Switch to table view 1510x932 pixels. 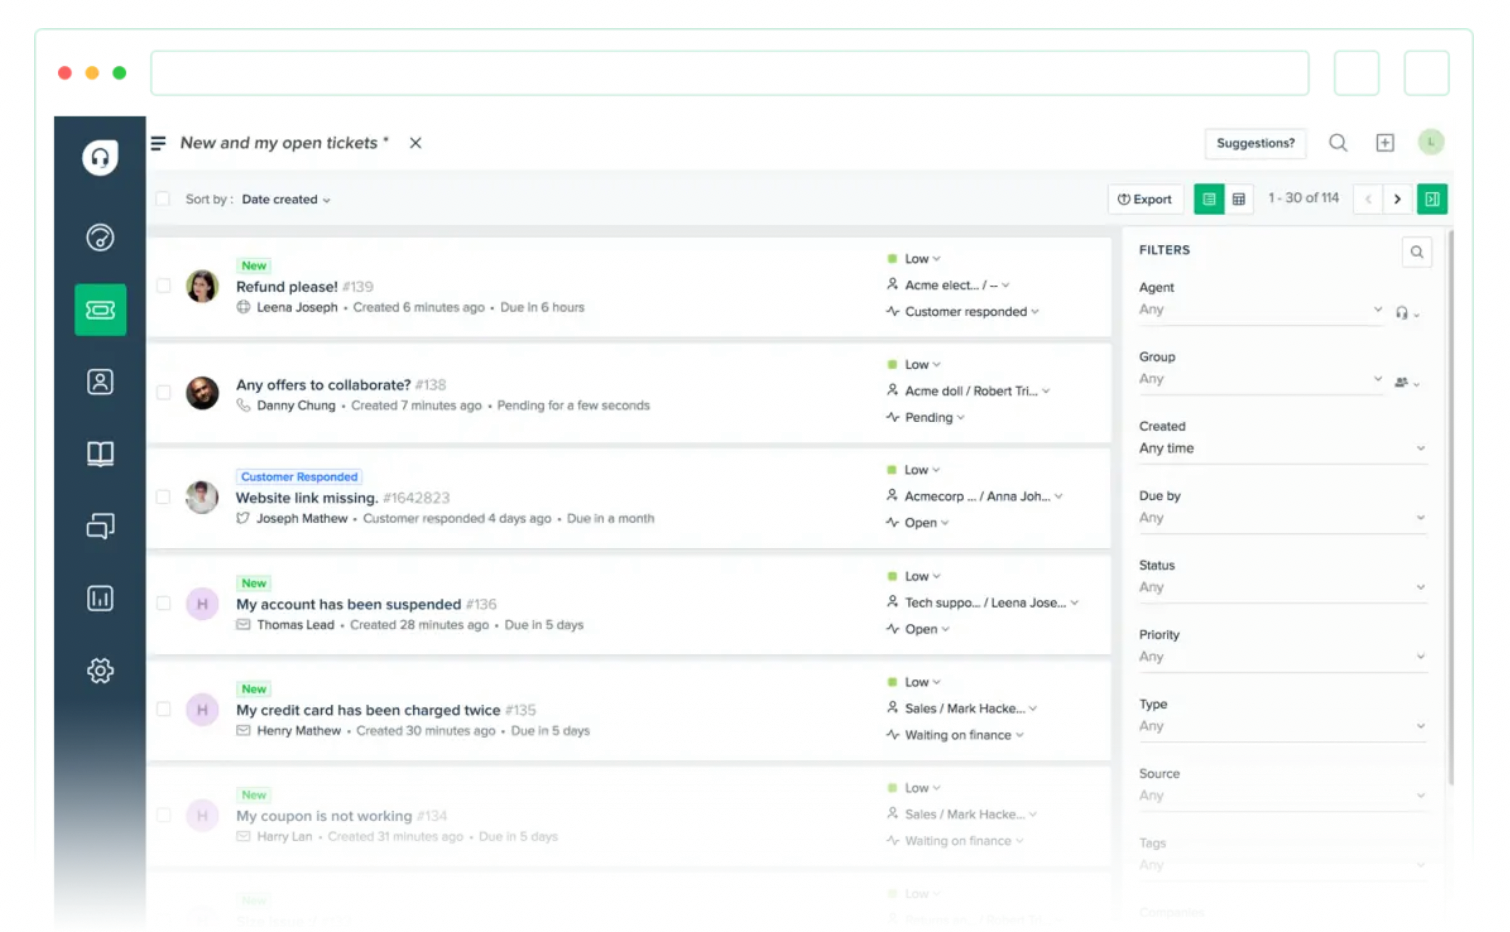[x=1239, y=199]
